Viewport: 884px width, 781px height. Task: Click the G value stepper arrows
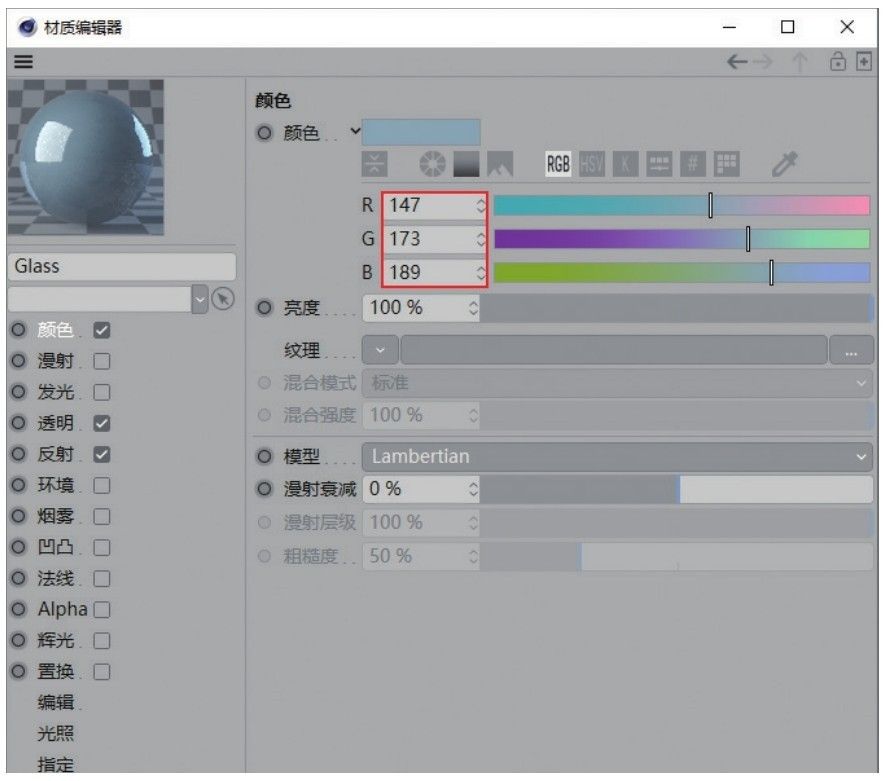pos(480,239)
